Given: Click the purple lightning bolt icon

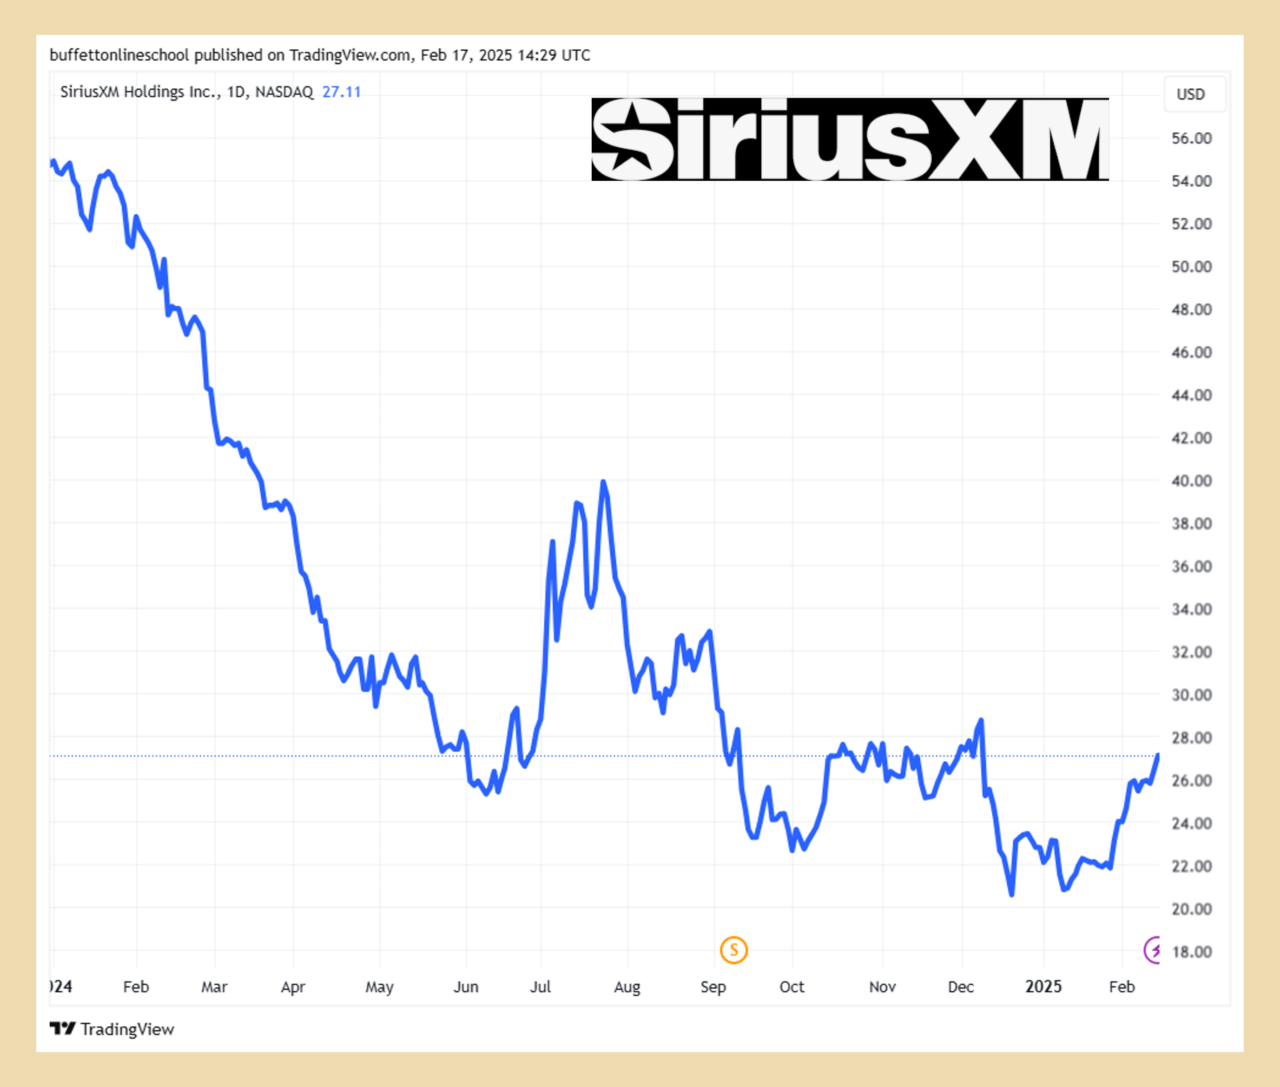Looking at the screenshot, I should pyautogui.click(x=1154, y=950).
